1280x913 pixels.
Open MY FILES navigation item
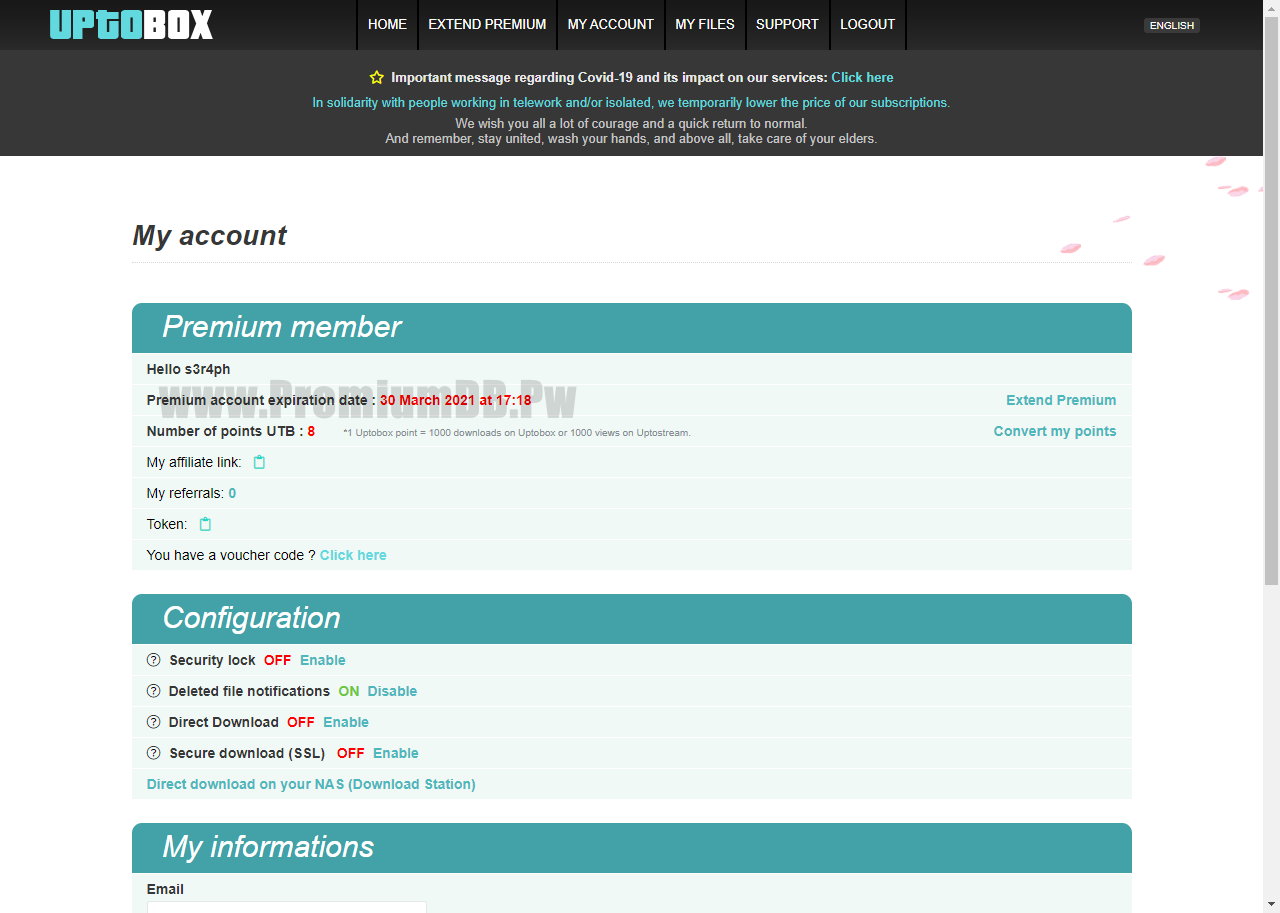[705, 24]
